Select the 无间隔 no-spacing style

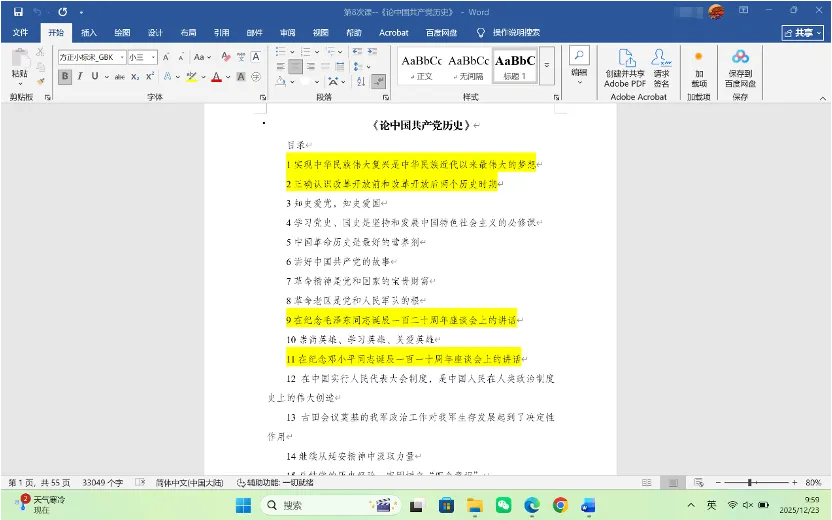coord(469,66)
